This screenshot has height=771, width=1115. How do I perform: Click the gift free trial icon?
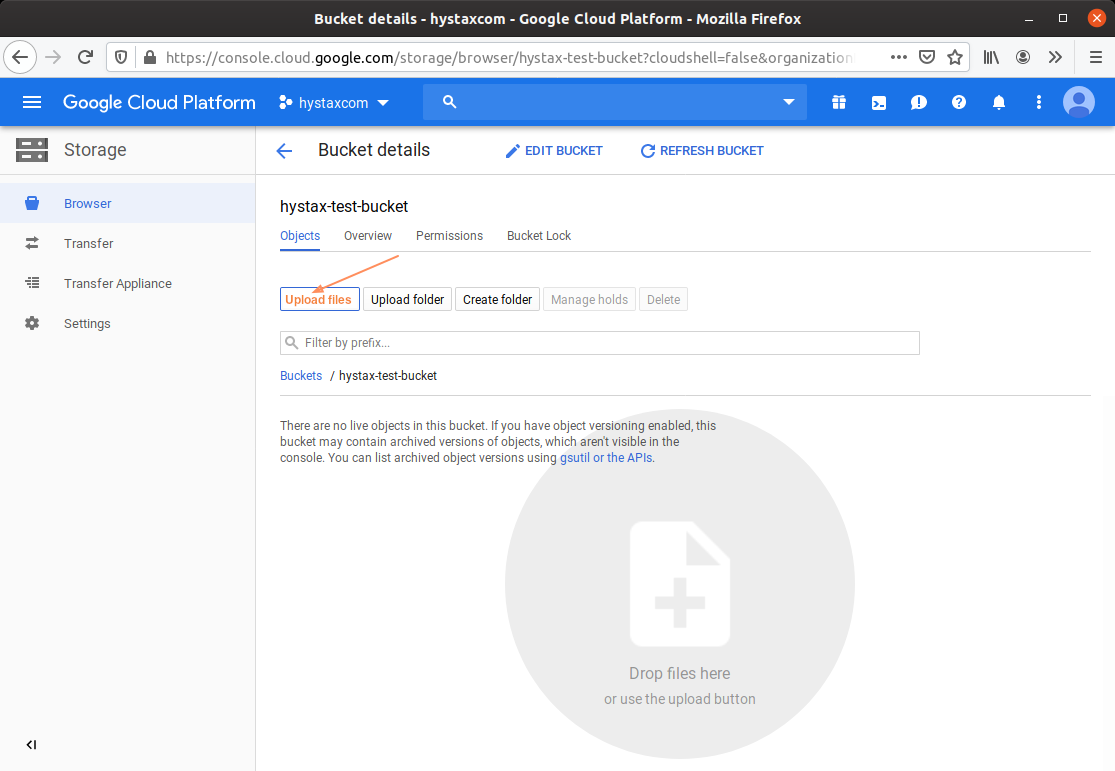838,102
